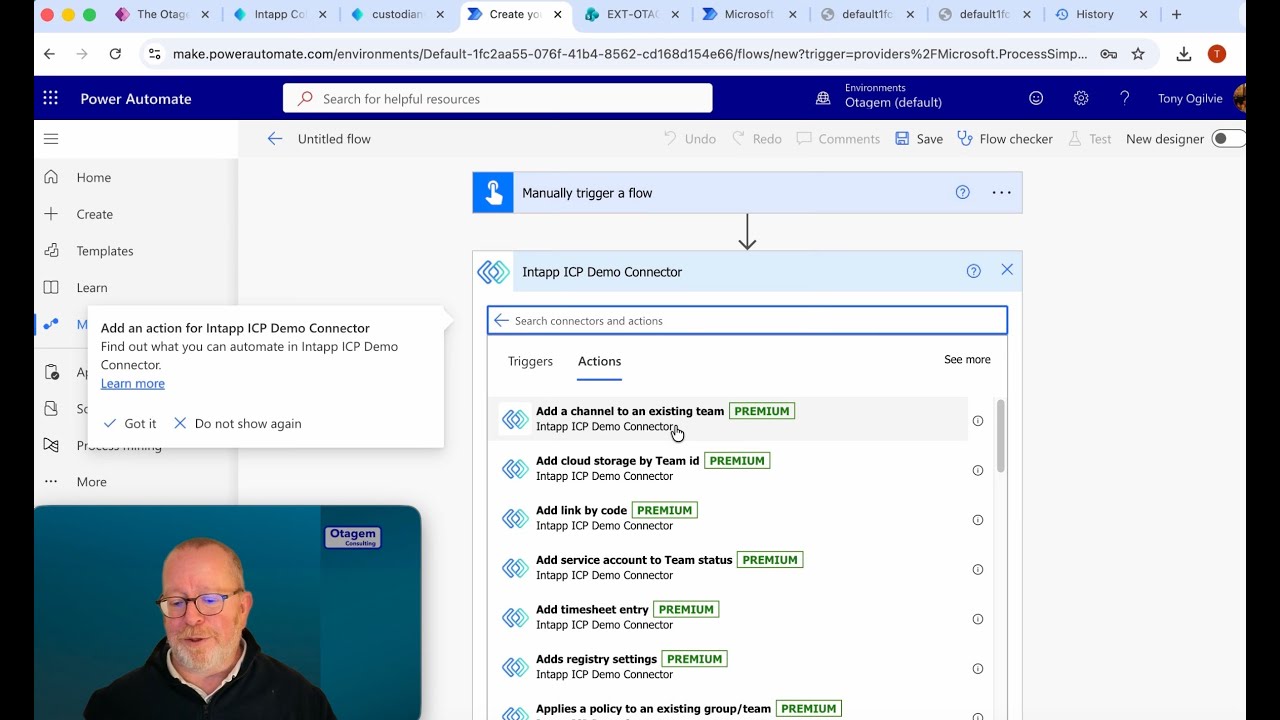Go back in the browser
1280x720 pixels.
(49, 54)
